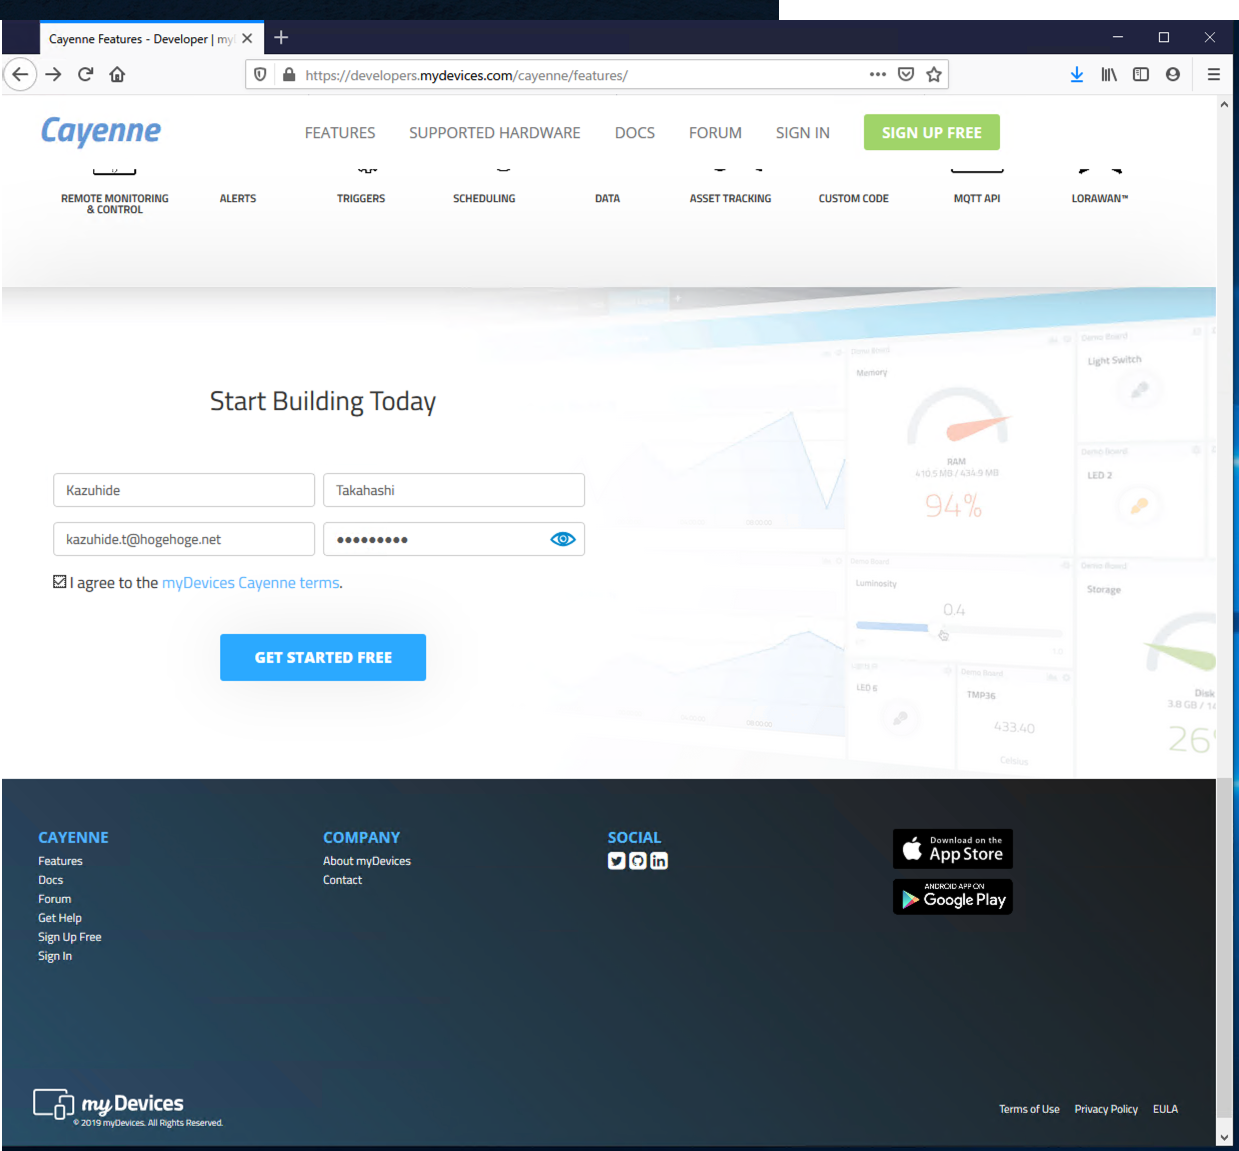Reload the current page

(86, 74)
